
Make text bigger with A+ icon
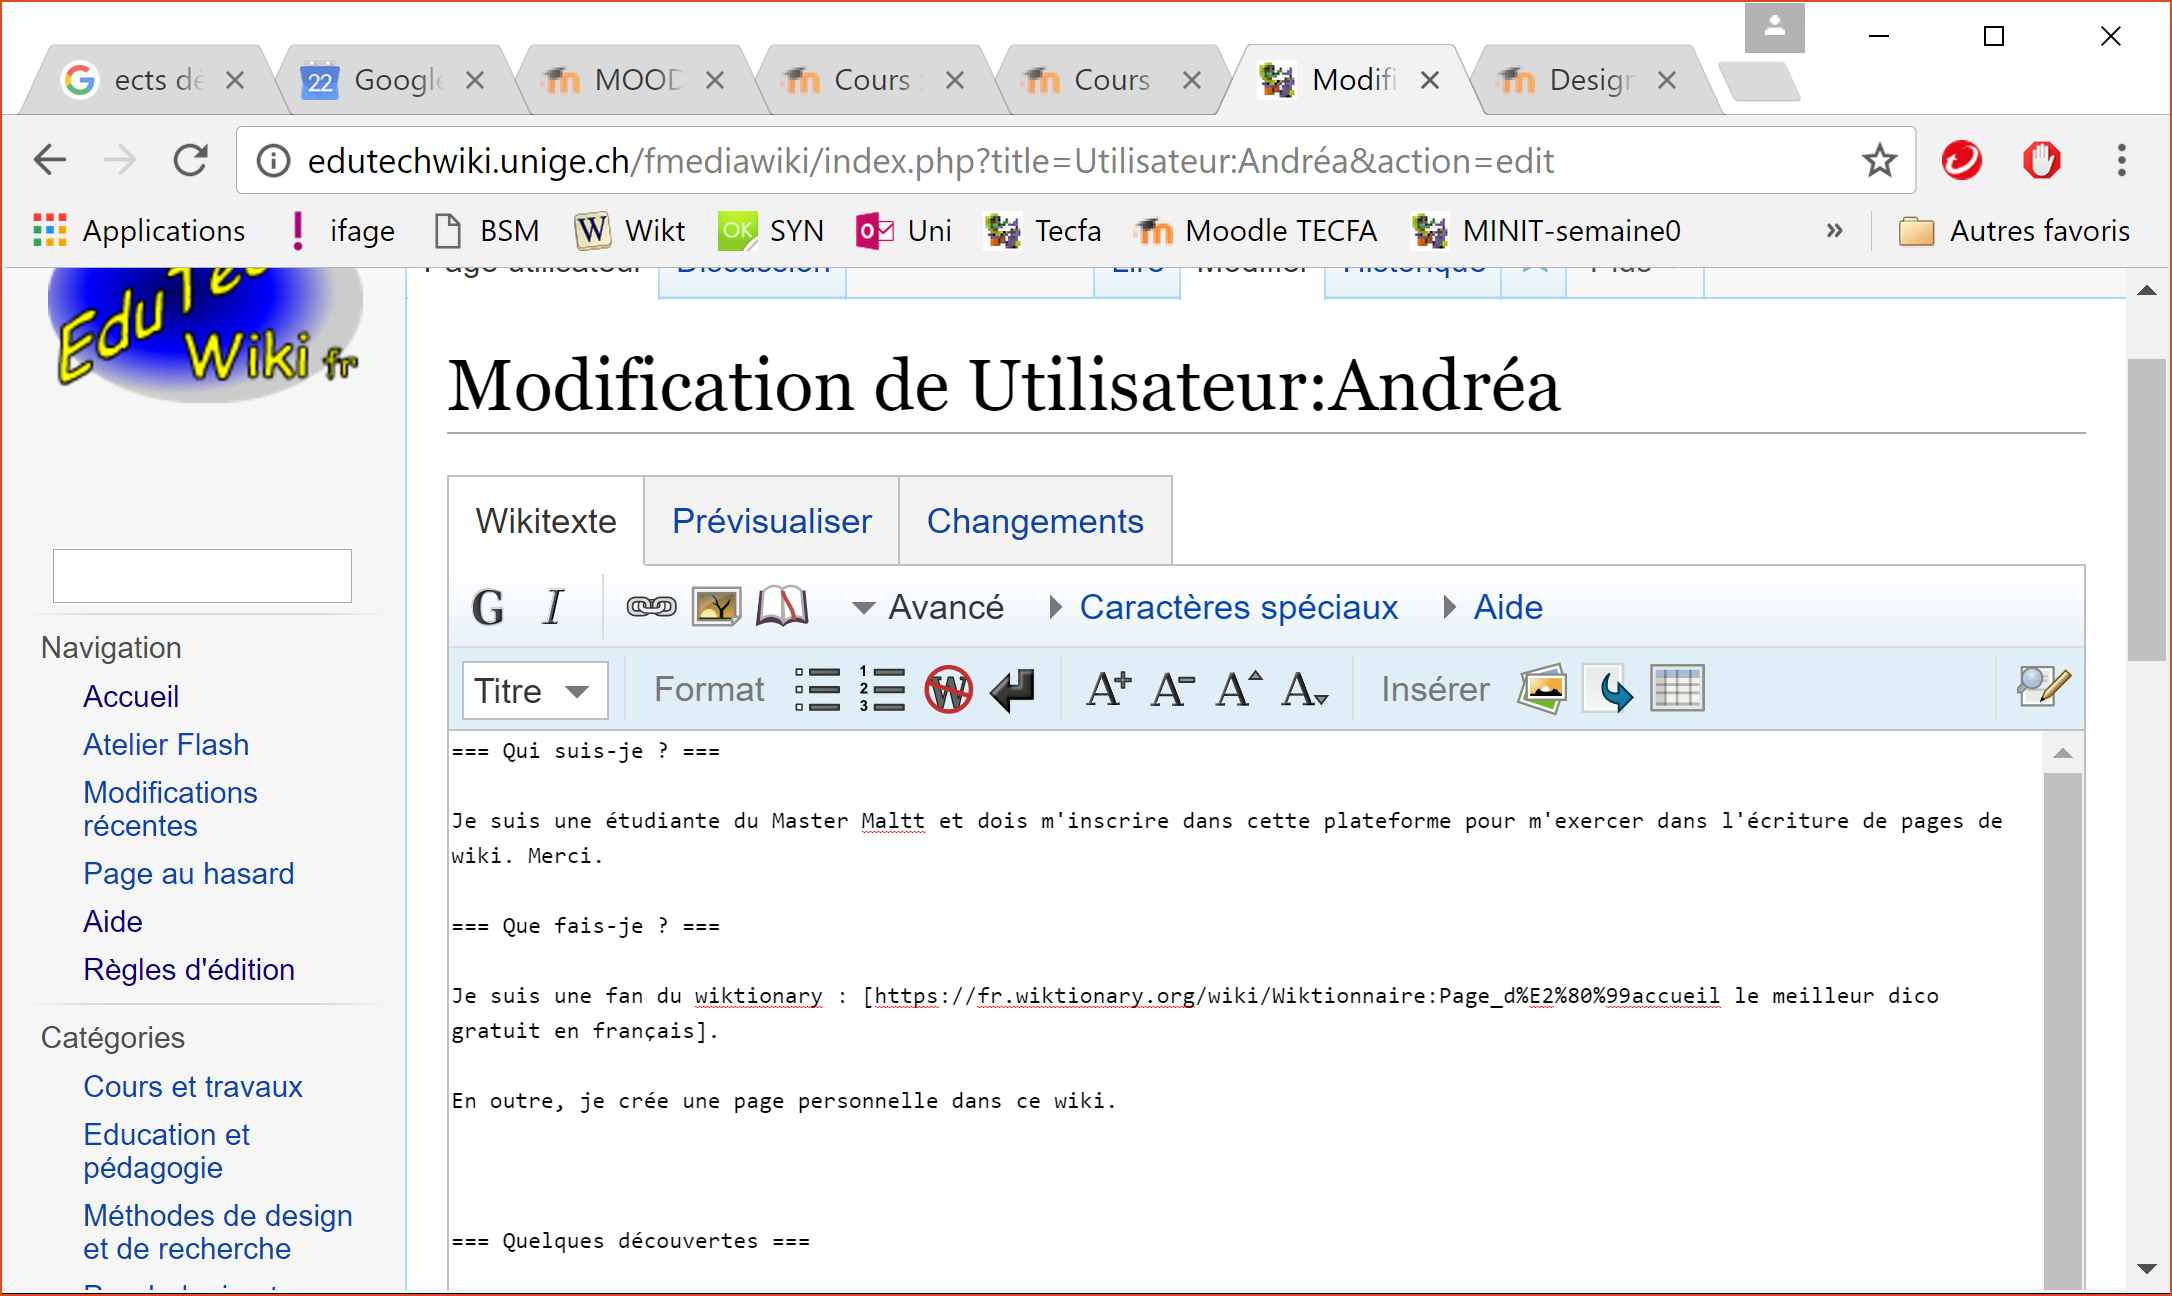click(x=1109, y=689)
